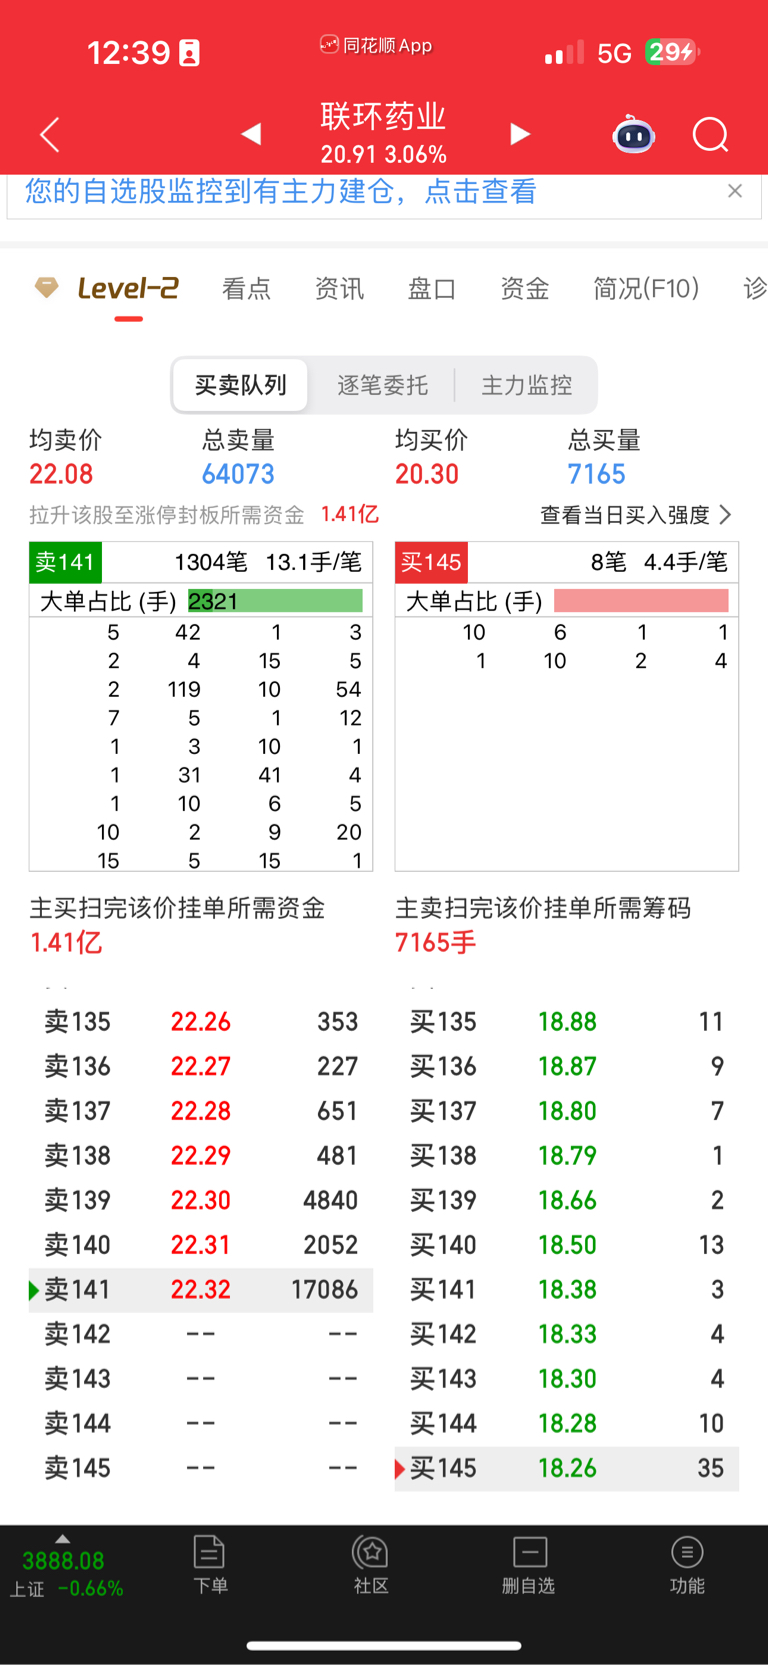The width and height of the screenshot is (768, 1665).
Task: Select the 买135 row at 18.88
Action: coord(567,1021)
